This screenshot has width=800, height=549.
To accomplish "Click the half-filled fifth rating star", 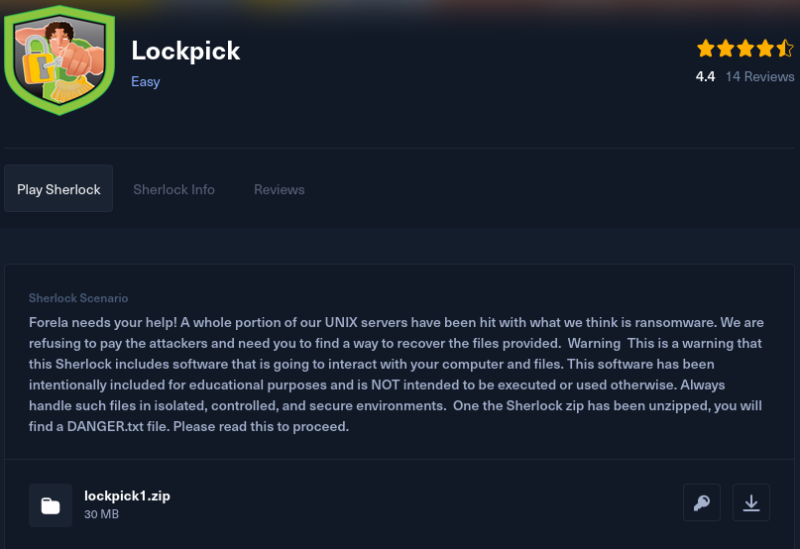I will tap(785, 48).
